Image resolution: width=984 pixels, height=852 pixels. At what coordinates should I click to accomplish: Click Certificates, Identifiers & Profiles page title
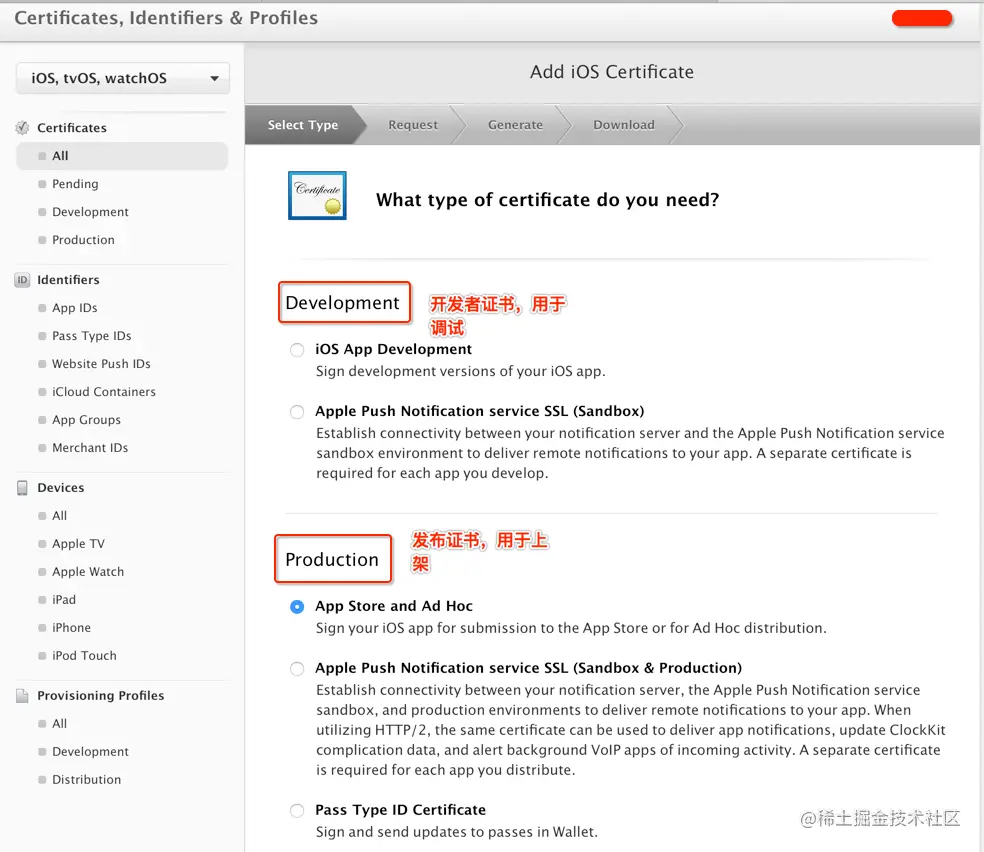pyautogui.click(x=166, y=18)
